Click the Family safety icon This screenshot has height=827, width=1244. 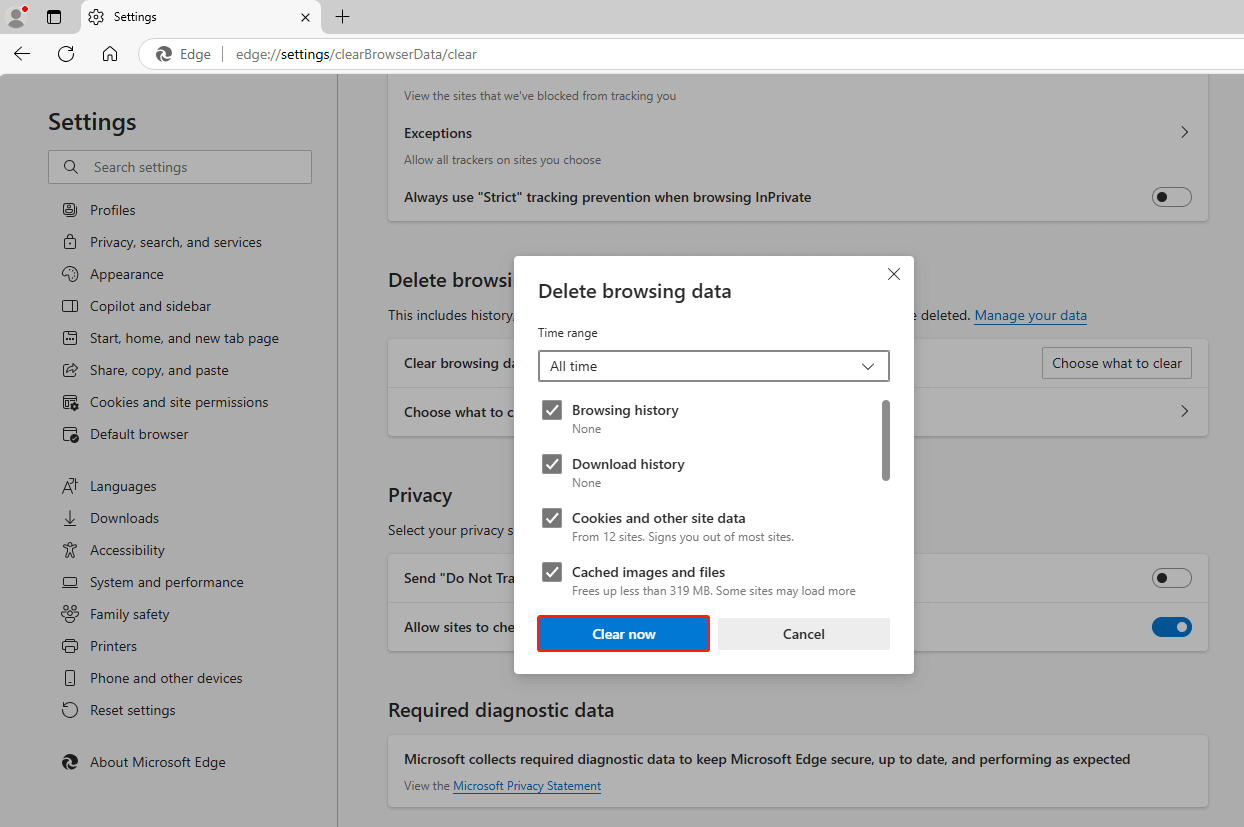70,614
